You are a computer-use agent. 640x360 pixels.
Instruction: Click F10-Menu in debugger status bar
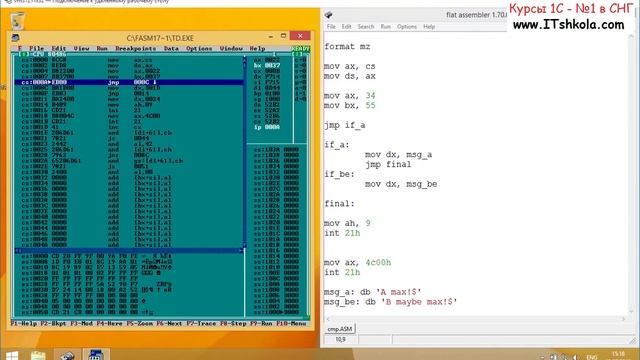tap(291, 323)
